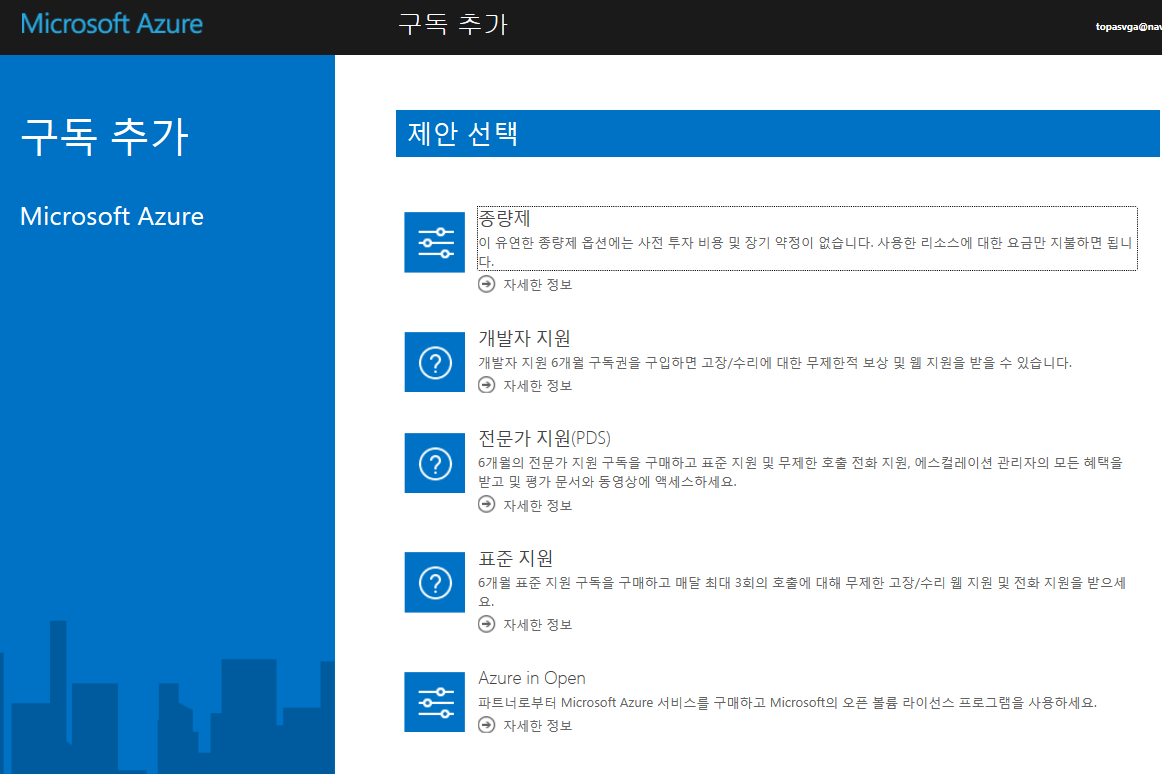Click the Microsoft Azure logo in header

click(112, 24)
